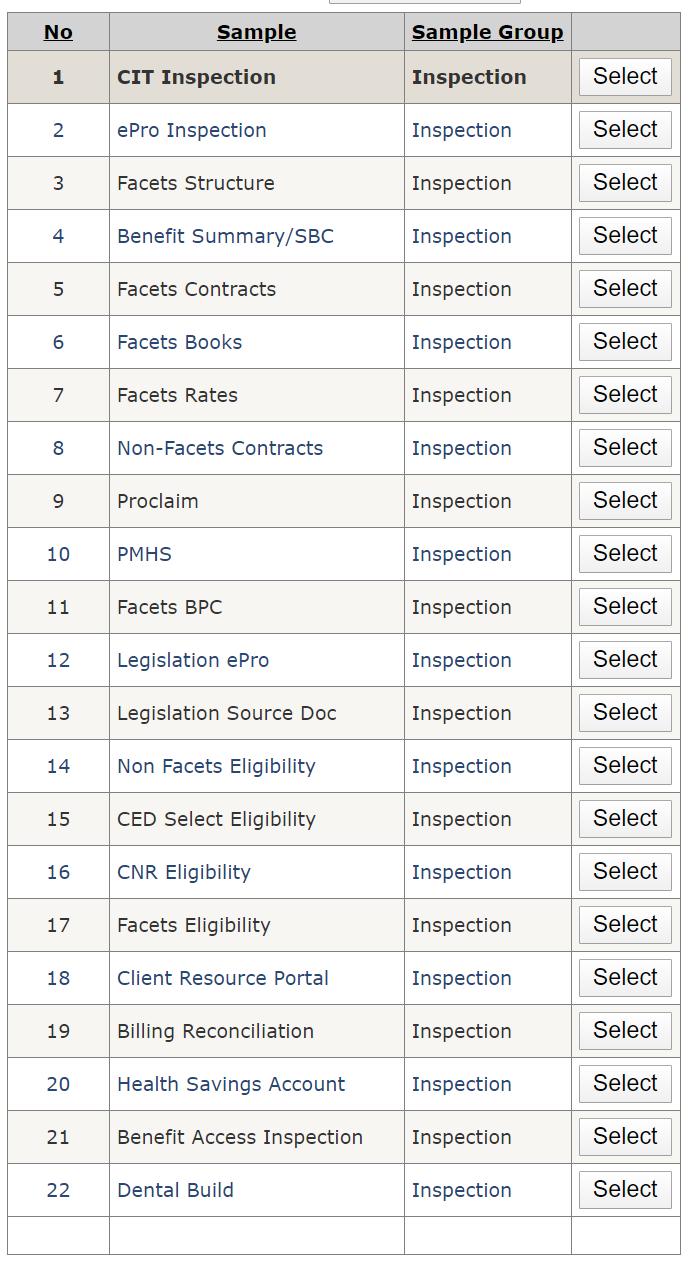
Task: Select the Legislation ePro row button
Action: coord(625,660)
